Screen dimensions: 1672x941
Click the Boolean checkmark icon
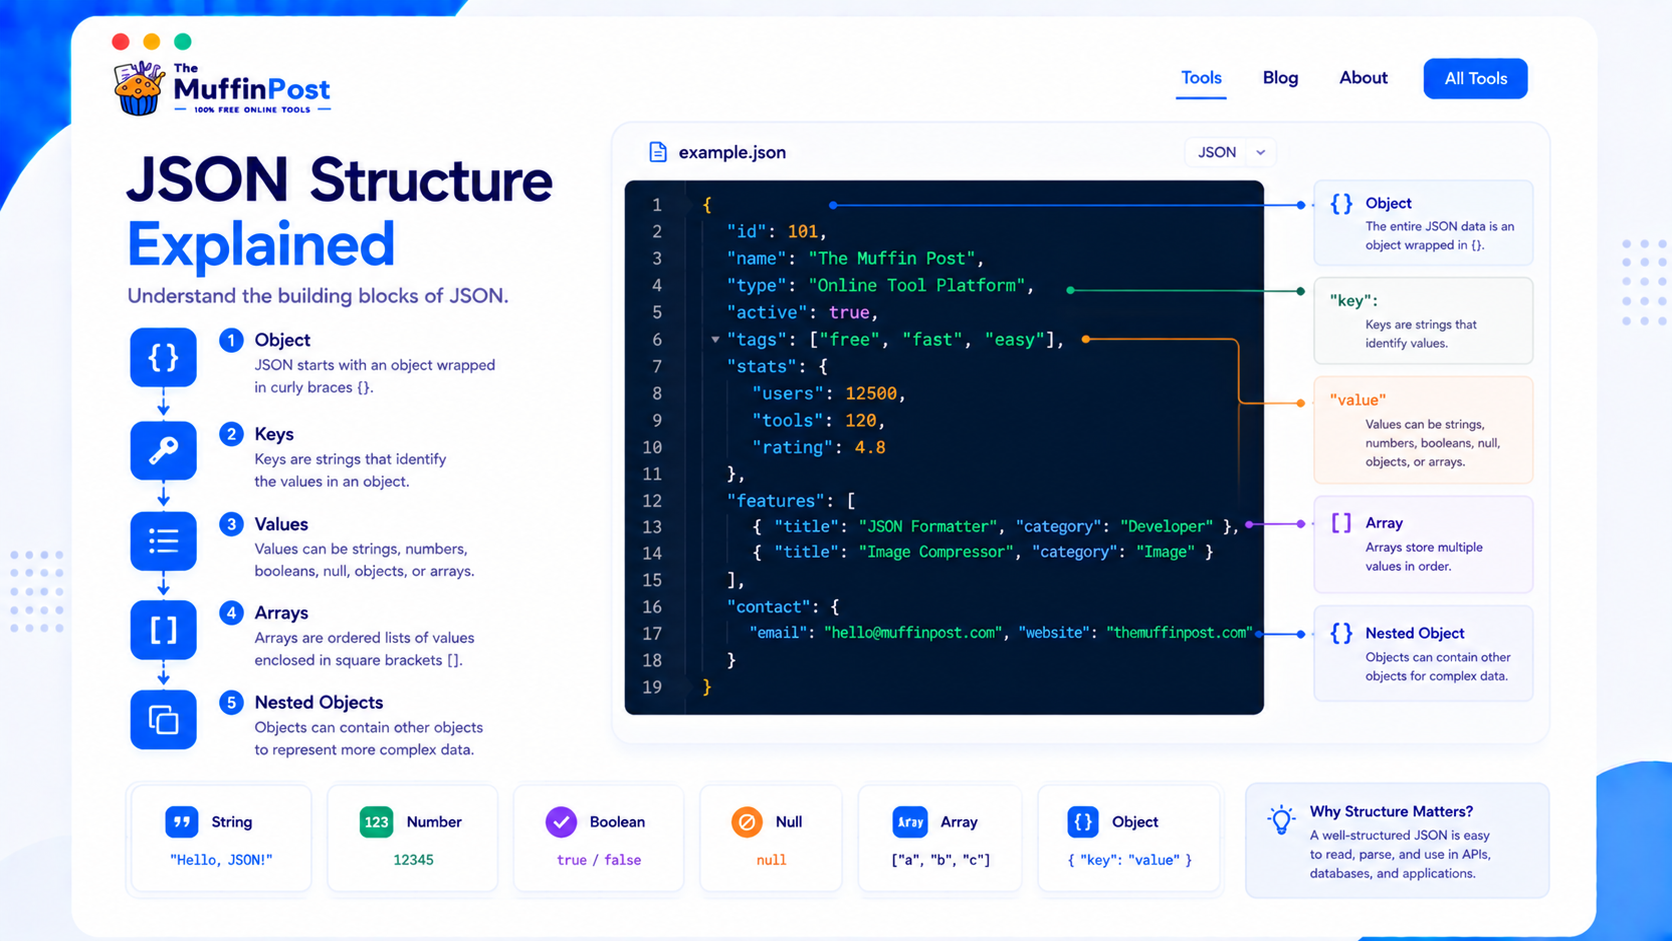point(561,822)
